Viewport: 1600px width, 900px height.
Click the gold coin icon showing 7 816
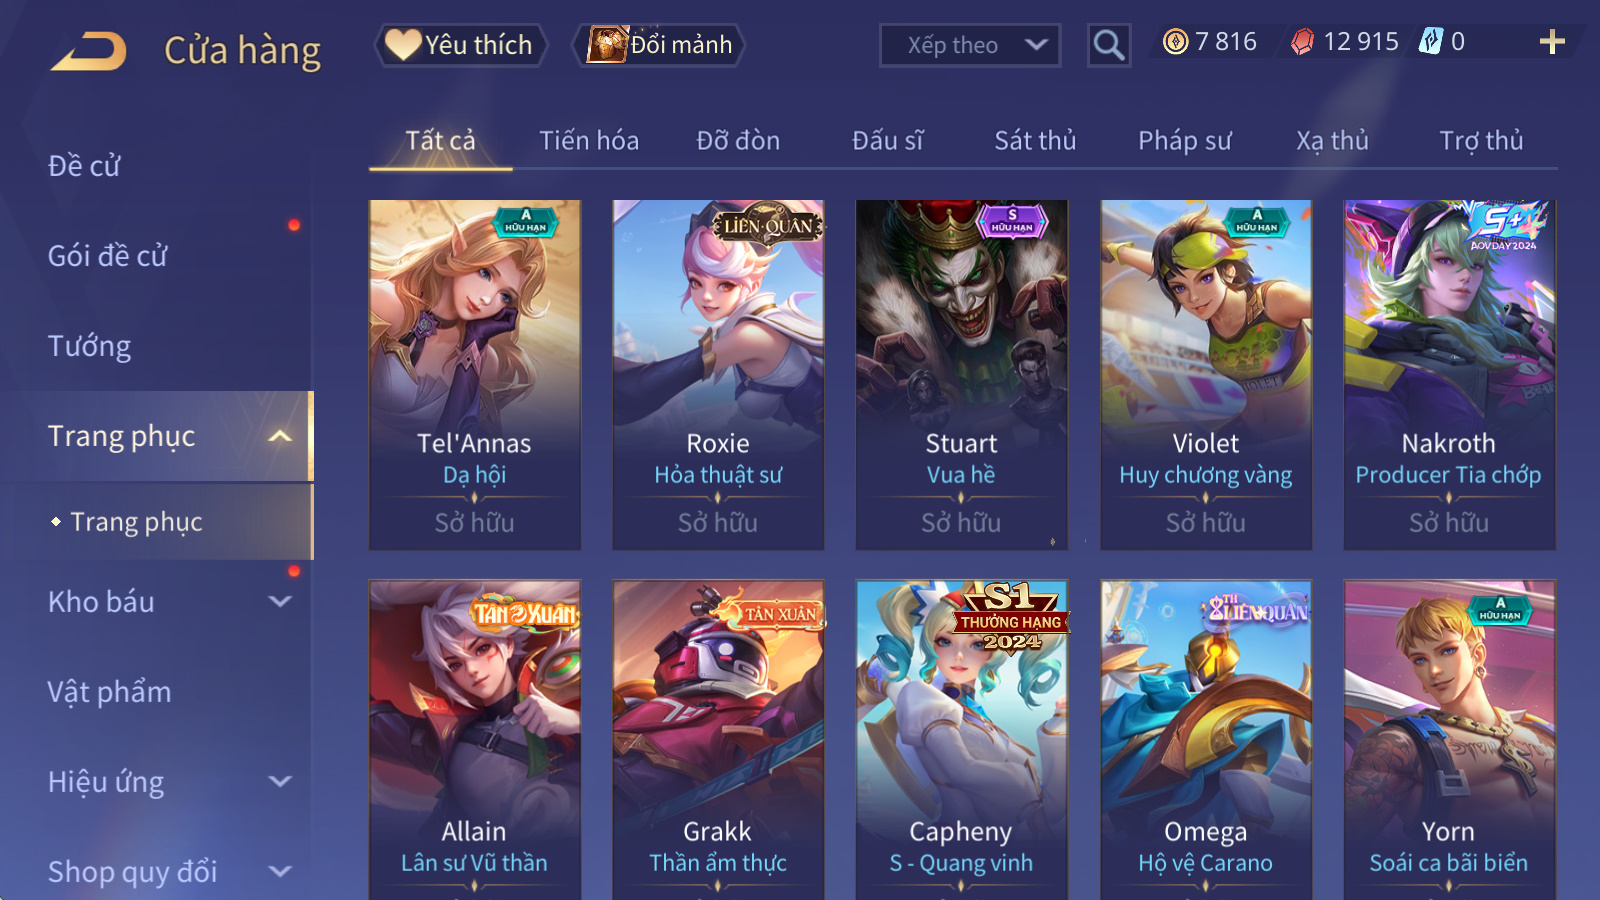(x=1176, y=41)
